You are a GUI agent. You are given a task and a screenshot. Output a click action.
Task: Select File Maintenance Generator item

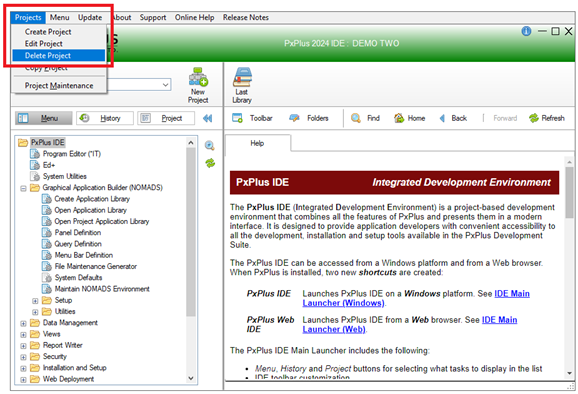coord(95,266)
